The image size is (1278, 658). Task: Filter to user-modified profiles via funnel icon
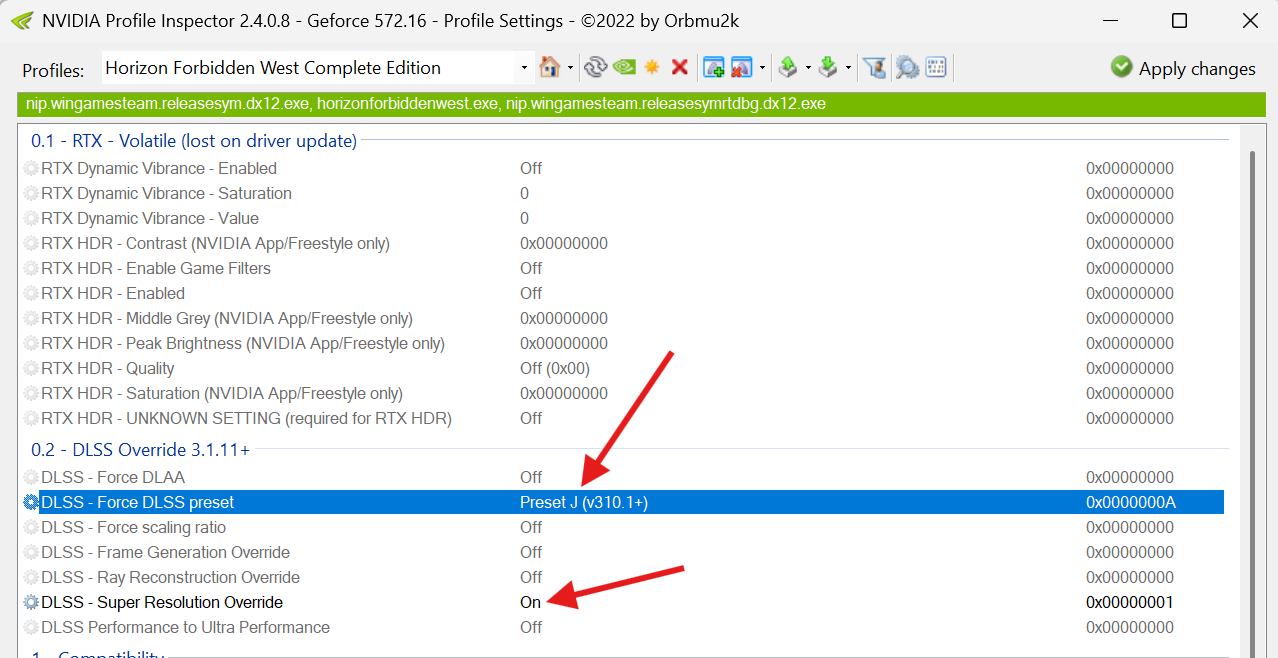tap(875, 67)
